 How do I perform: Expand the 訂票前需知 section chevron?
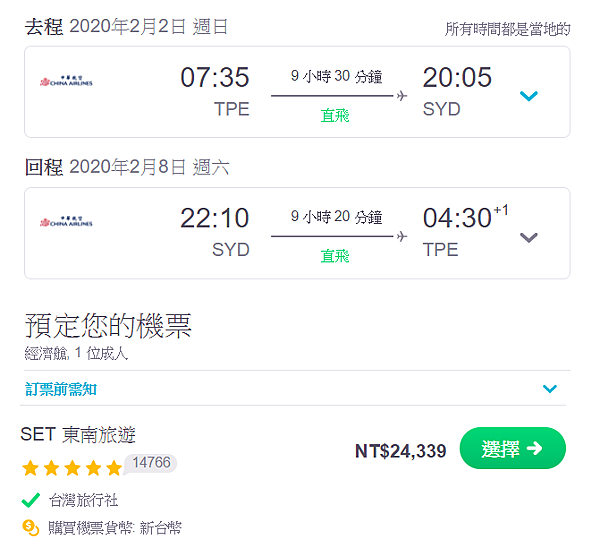(549, 389)
